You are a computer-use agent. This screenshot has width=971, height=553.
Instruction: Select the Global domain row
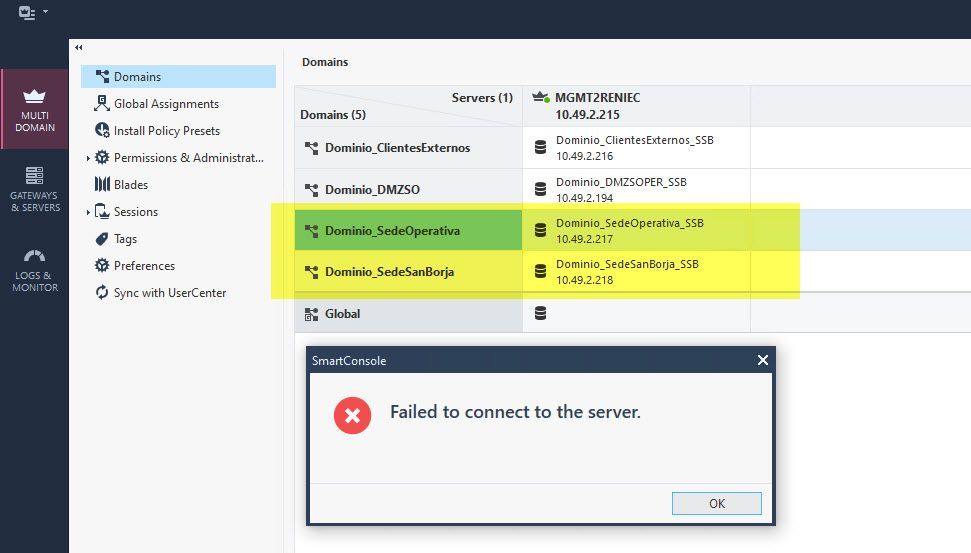tap(409, 313)
